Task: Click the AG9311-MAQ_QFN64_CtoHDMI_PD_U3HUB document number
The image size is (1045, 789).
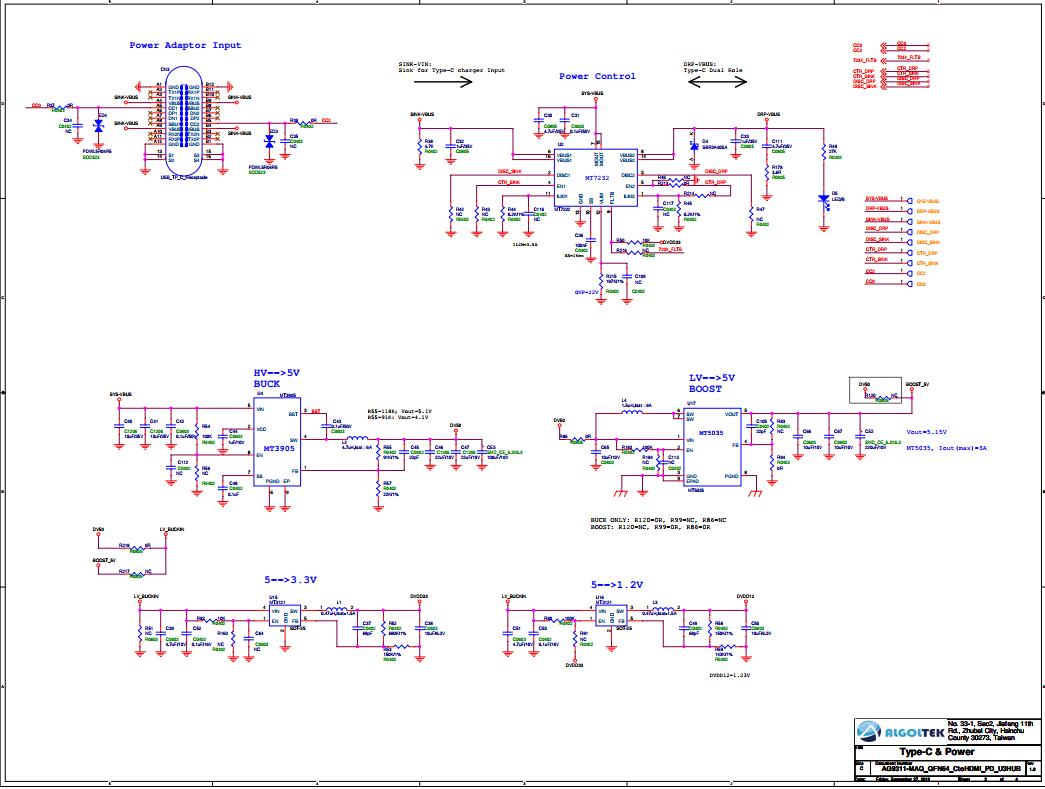Action: pos(951,768)
